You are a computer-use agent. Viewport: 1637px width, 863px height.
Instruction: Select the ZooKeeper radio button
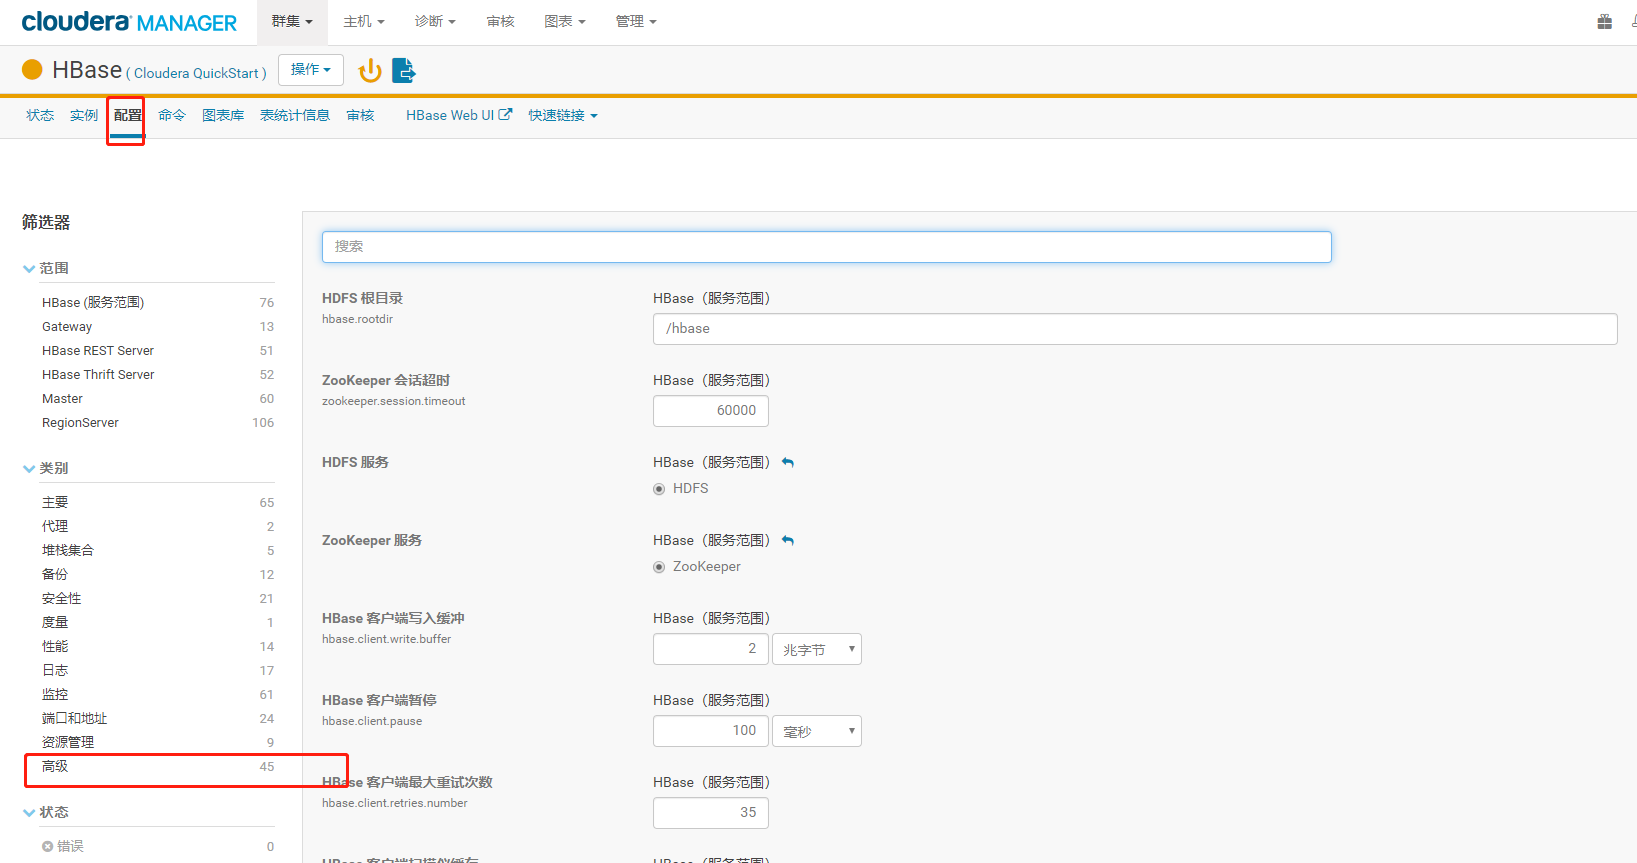pos(659,567)
